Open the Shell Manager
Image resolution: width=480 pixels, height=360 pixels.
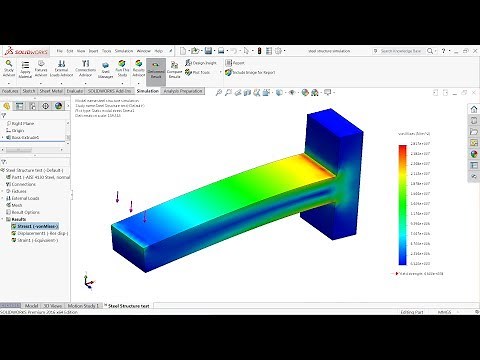(105, 70)
